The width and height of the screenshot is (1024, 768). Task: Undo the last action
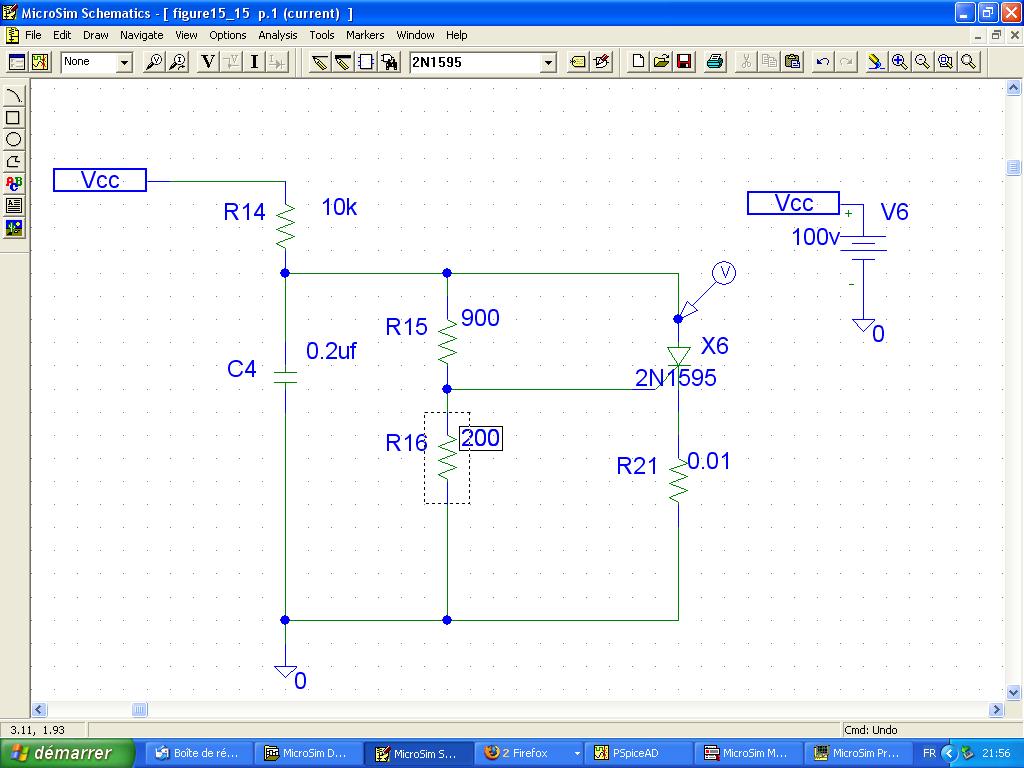(823, 62)
